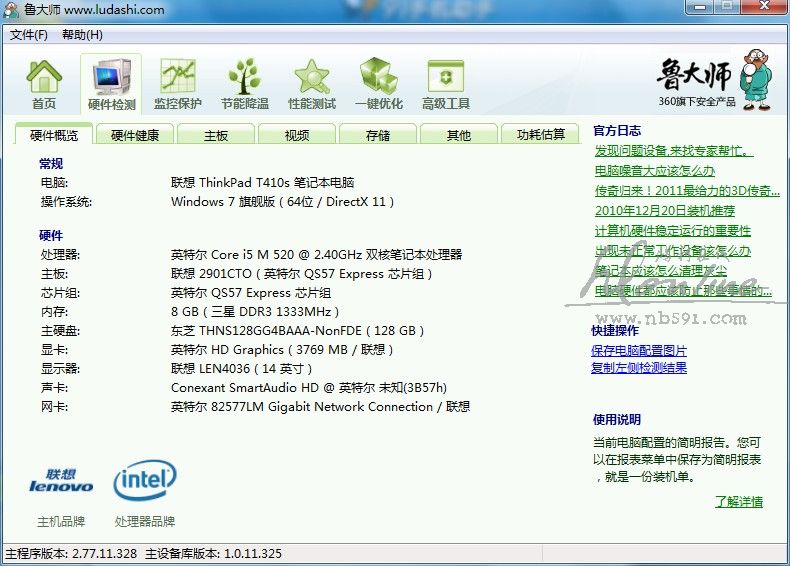790x566 pixels.
Task: Click the 主设备库版本 status bar entry
Action: point(213,553)
